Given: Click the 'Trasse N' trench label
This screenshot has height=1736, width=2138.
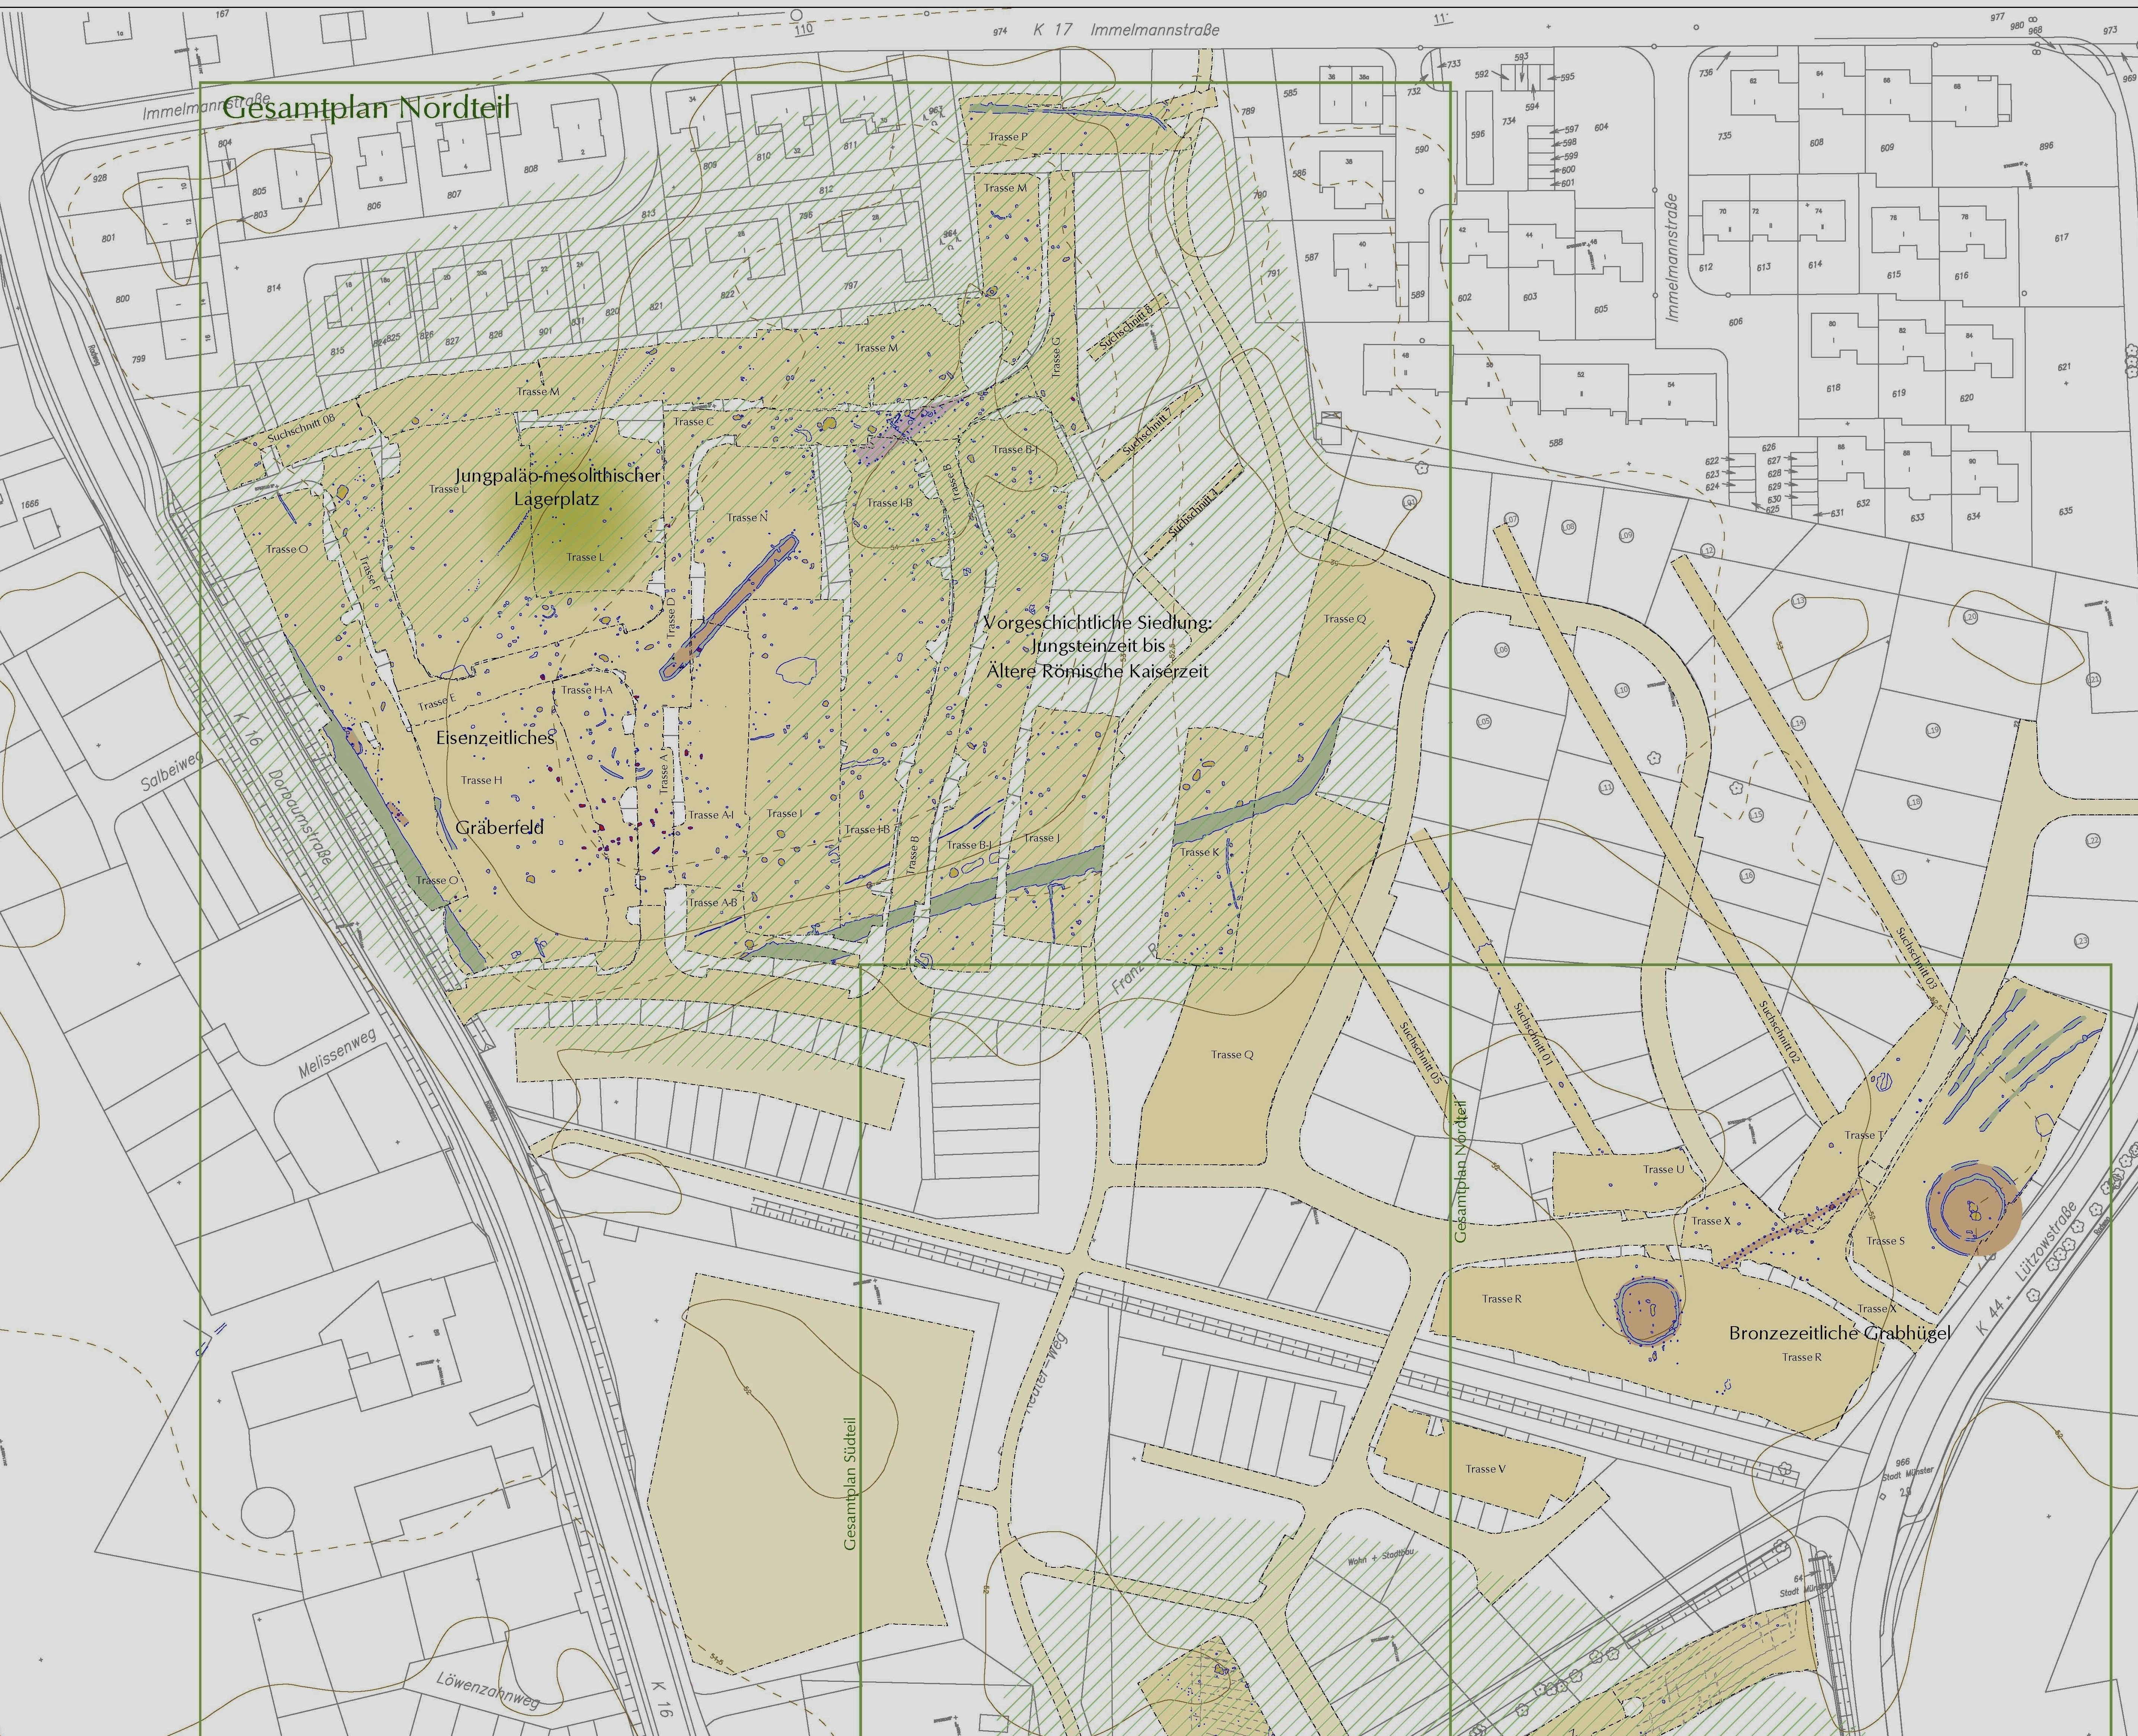Looking at the screenshot, I should (747, 517).
